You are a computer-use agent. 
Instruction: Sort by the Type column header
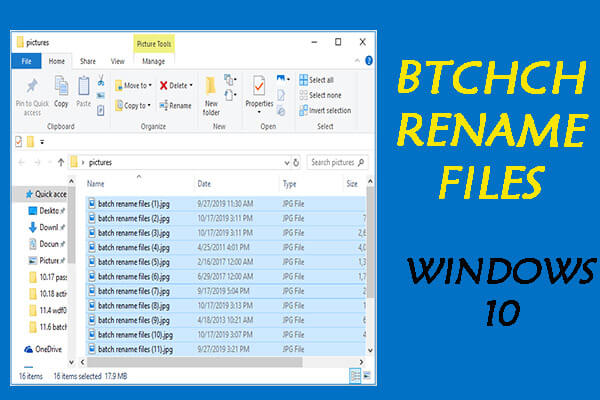(x=290, y=184)
